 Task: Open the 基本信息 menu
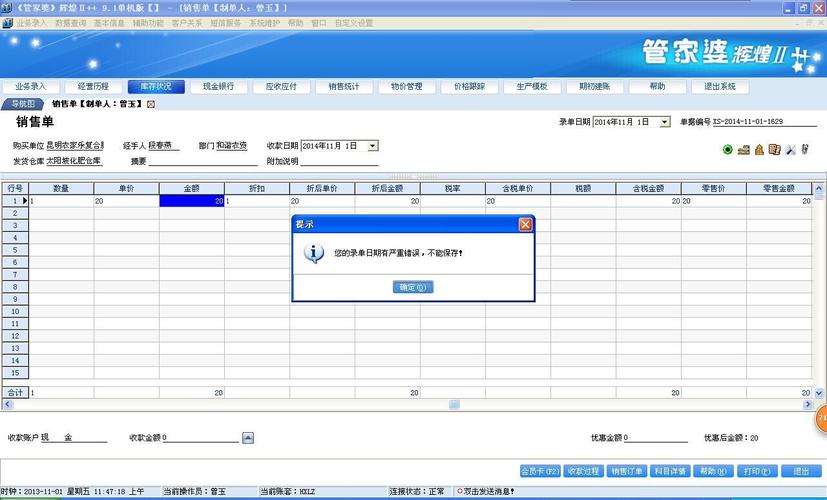click(109, 23)
